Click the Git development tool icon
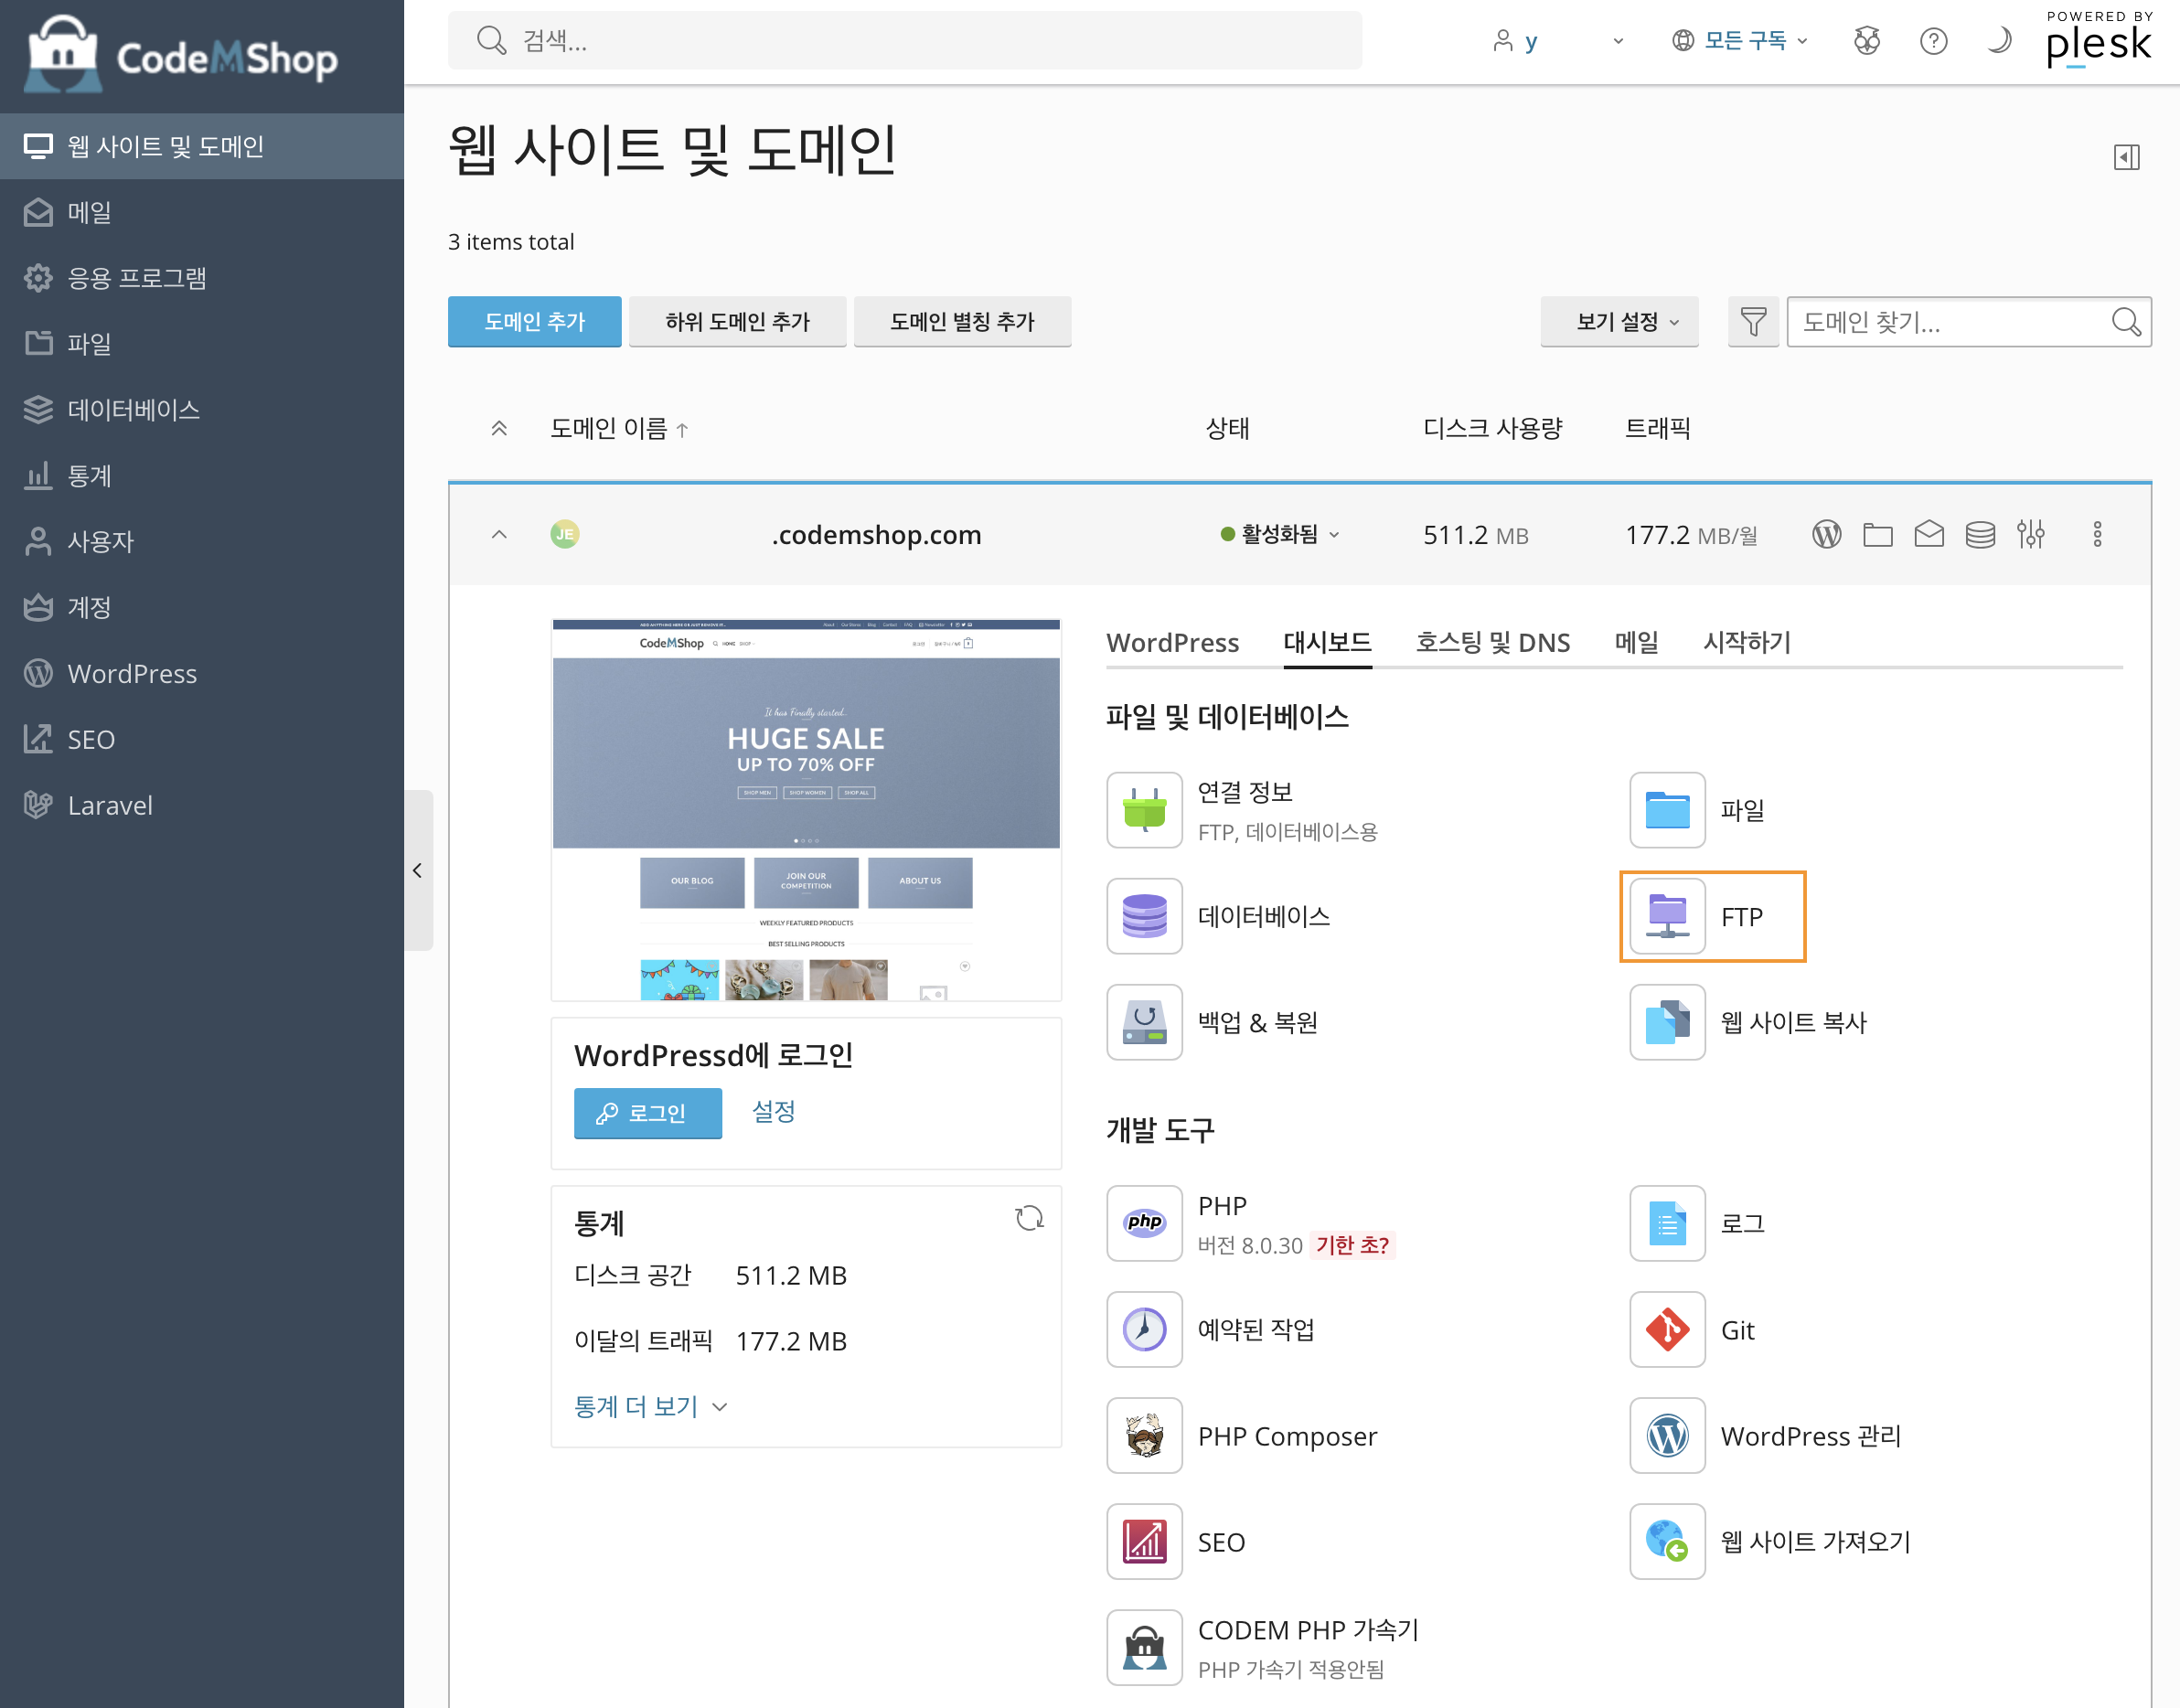The height and width of the screenshot is (1708, 2180). (x=1667, y=1329)
